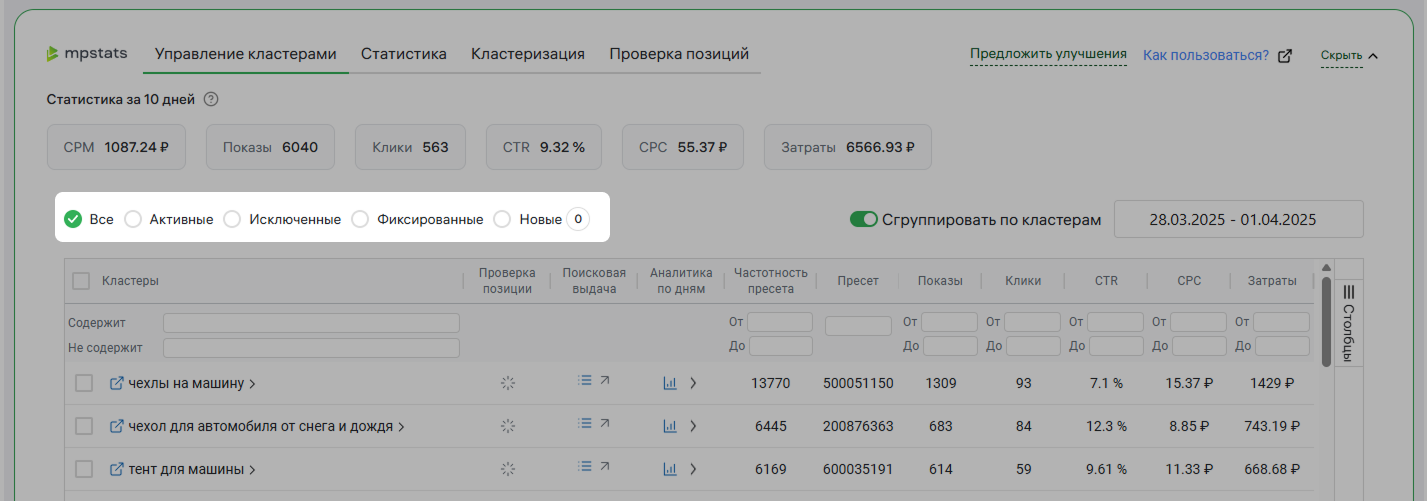This screenshot has width=1427, height=501.
Task: Select the Новые radio filter
Action: click(x=502, y=219)
